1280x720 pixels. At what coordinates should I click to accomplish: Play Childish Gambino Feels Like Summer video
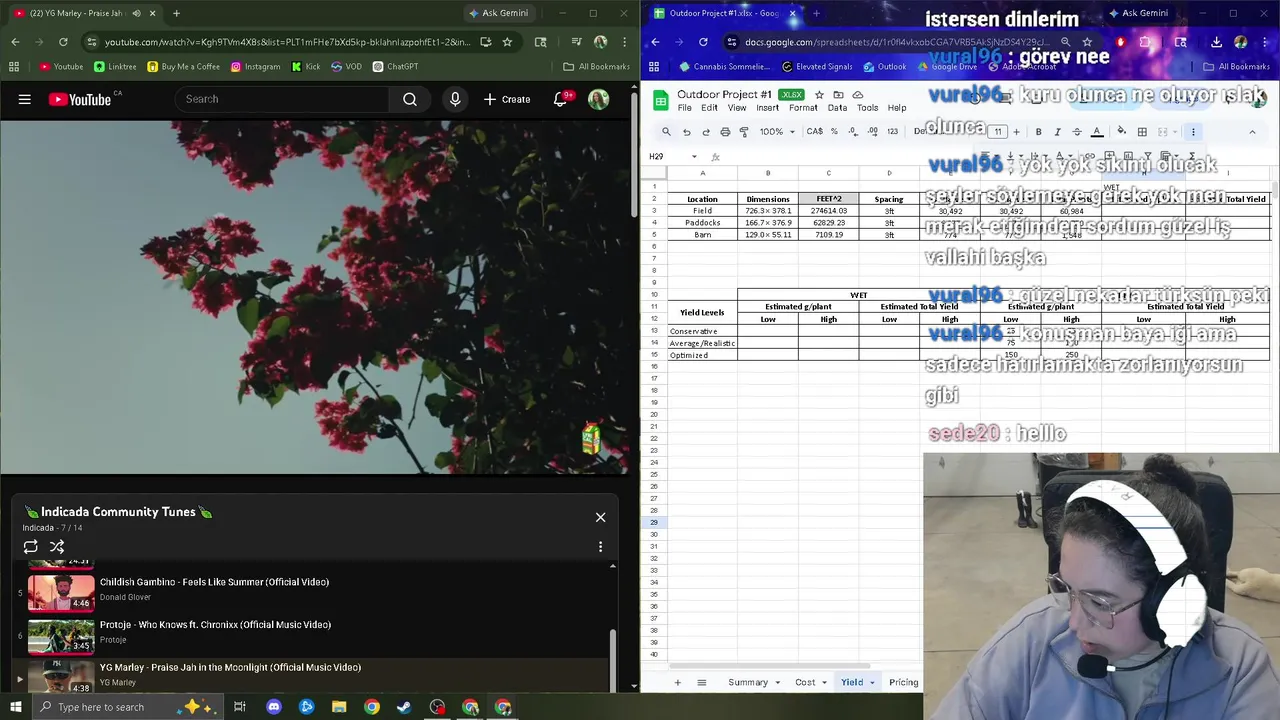click(x=214, y=582)
